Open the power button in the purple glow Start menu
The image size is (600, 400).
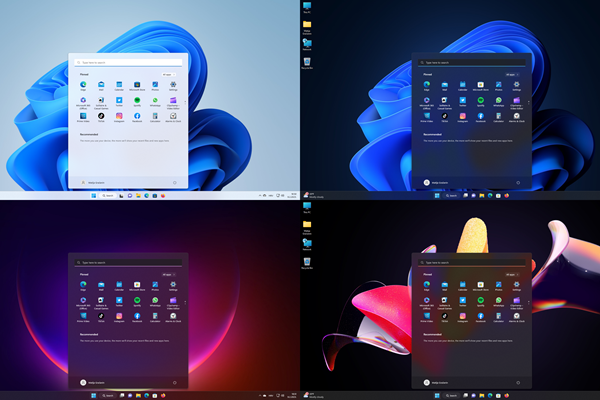point(175,382)
